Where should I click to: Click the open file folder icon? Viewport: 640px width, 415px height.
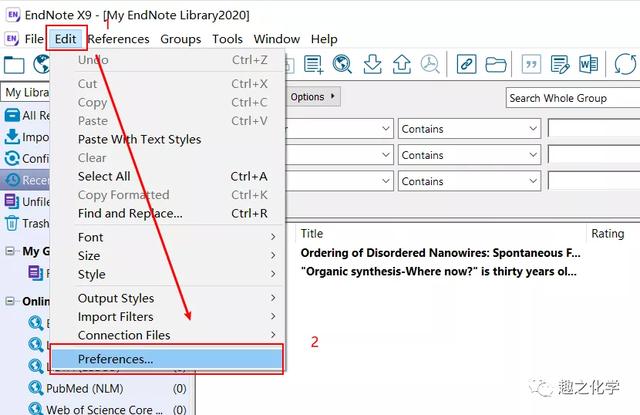pyautogui.click(x=496, y=64)
